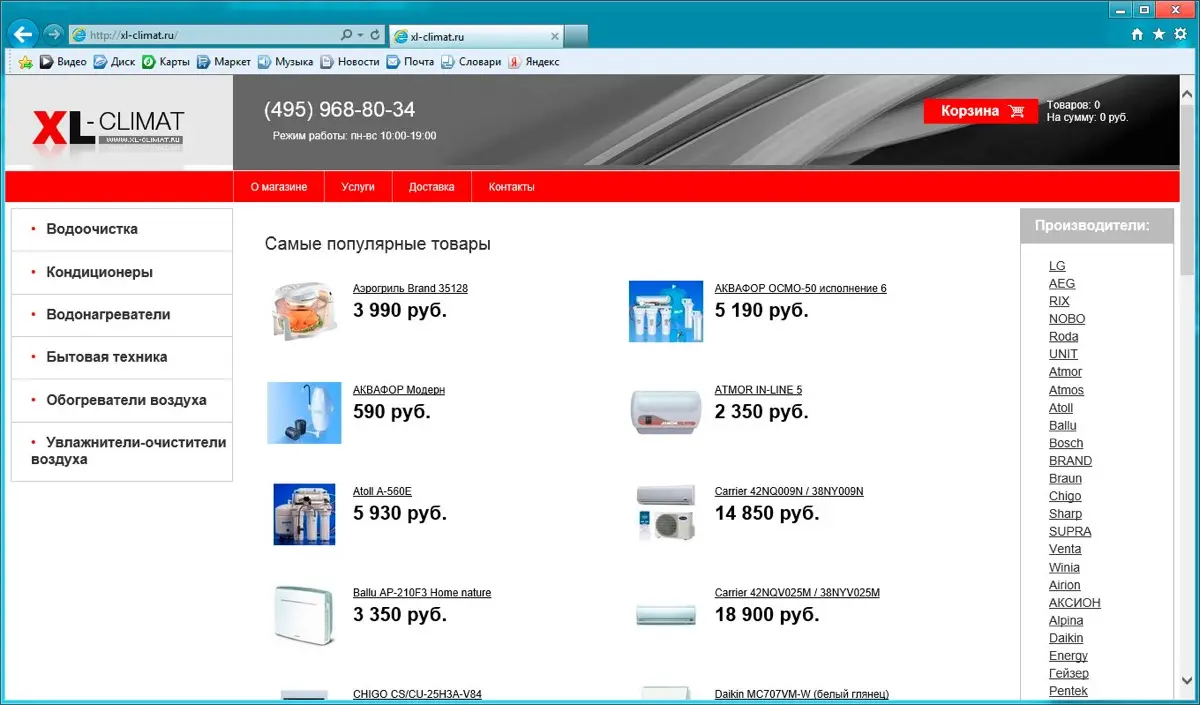Open the address bar search dropdown arrow

[x=359, y=35]
